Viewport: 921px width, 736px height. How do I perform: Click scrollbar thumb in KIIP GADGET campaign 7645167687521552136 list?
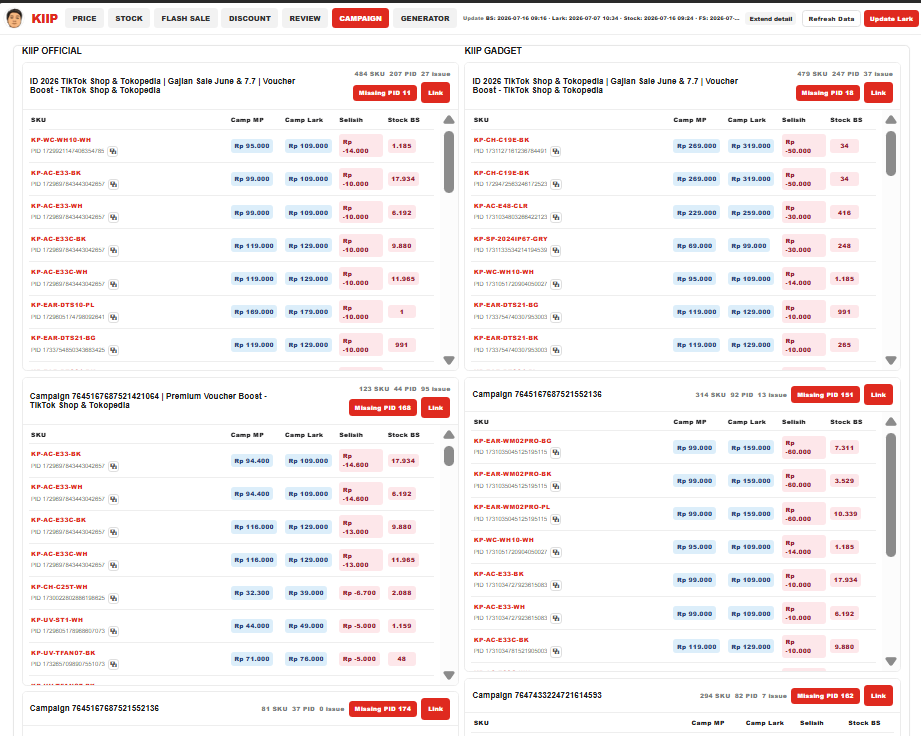point(891,495)
